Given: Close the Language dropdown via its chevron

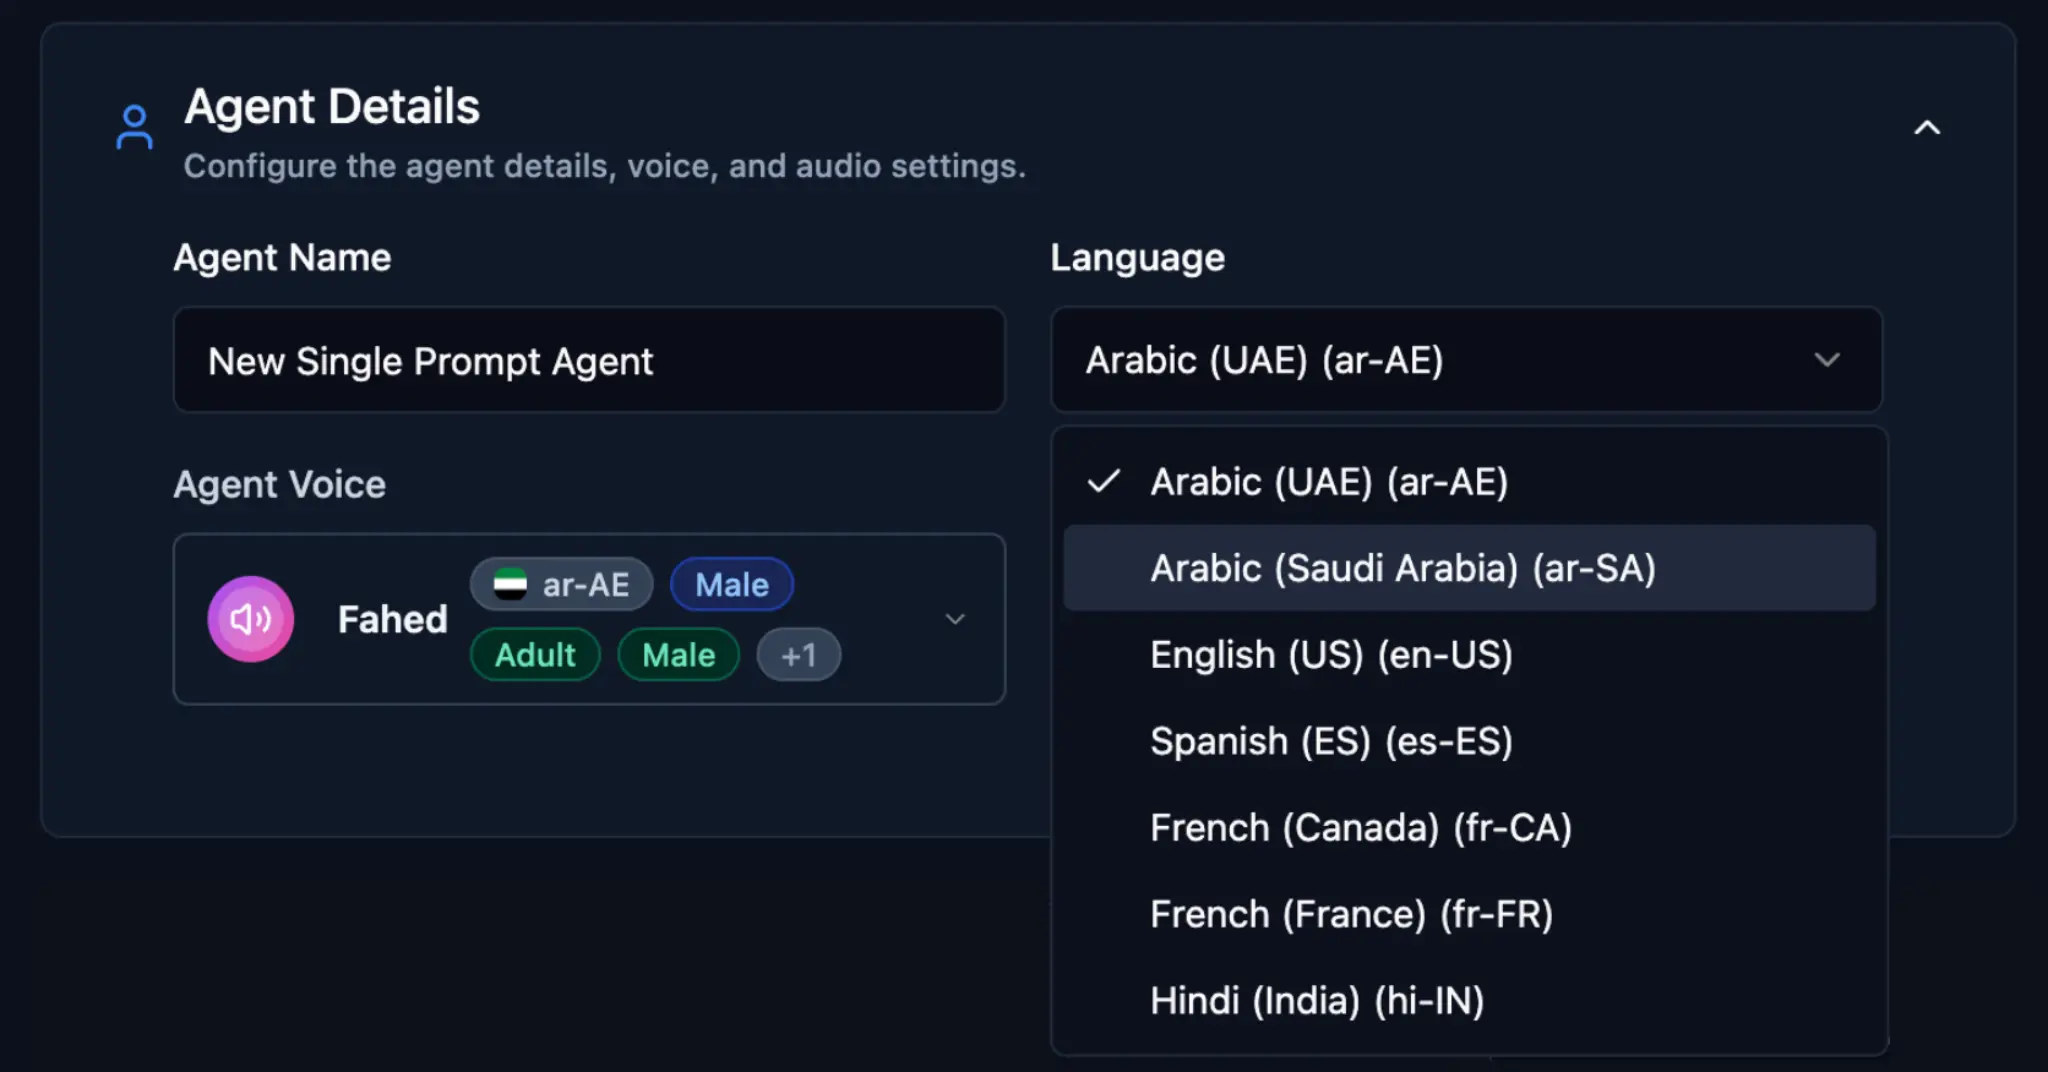Looking at the screenshot, I should [x=1827, y=360].
